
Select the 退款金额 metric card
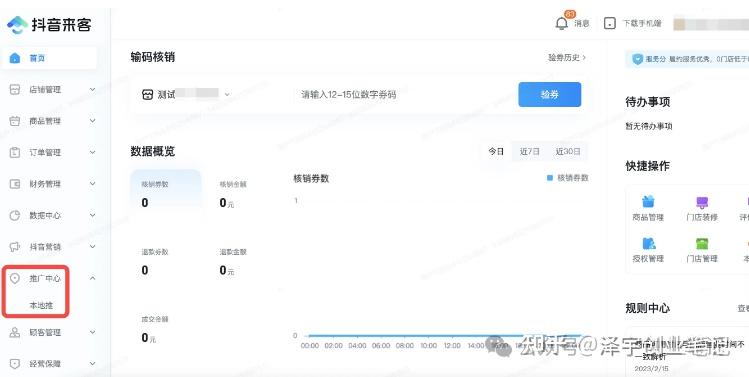(x=234, y=262)
